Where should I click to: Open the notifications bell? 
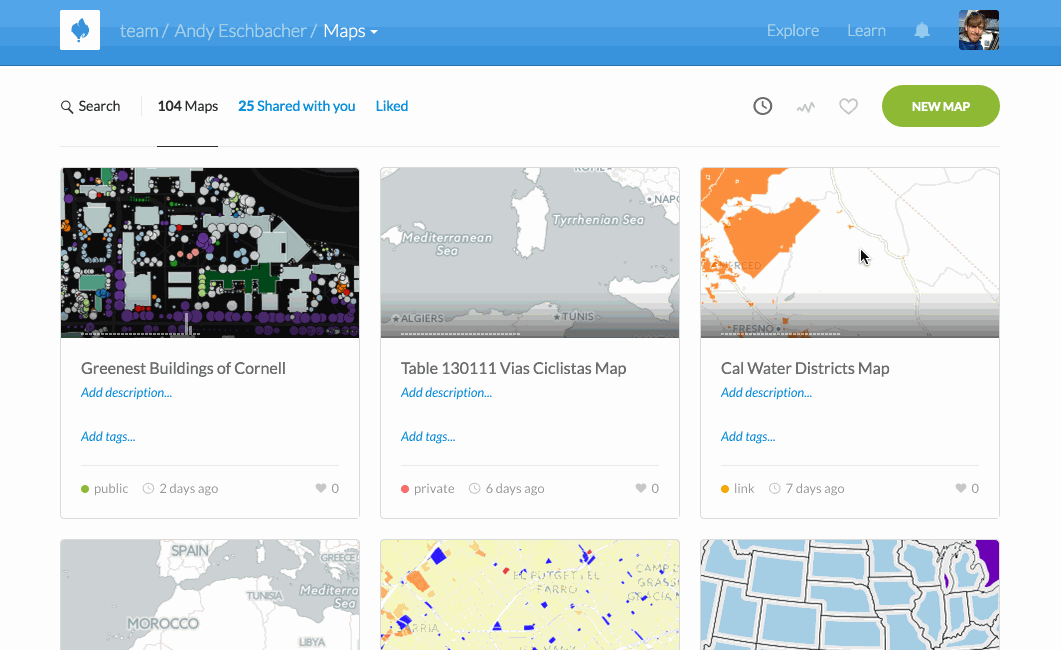click(x=922, y=31)
